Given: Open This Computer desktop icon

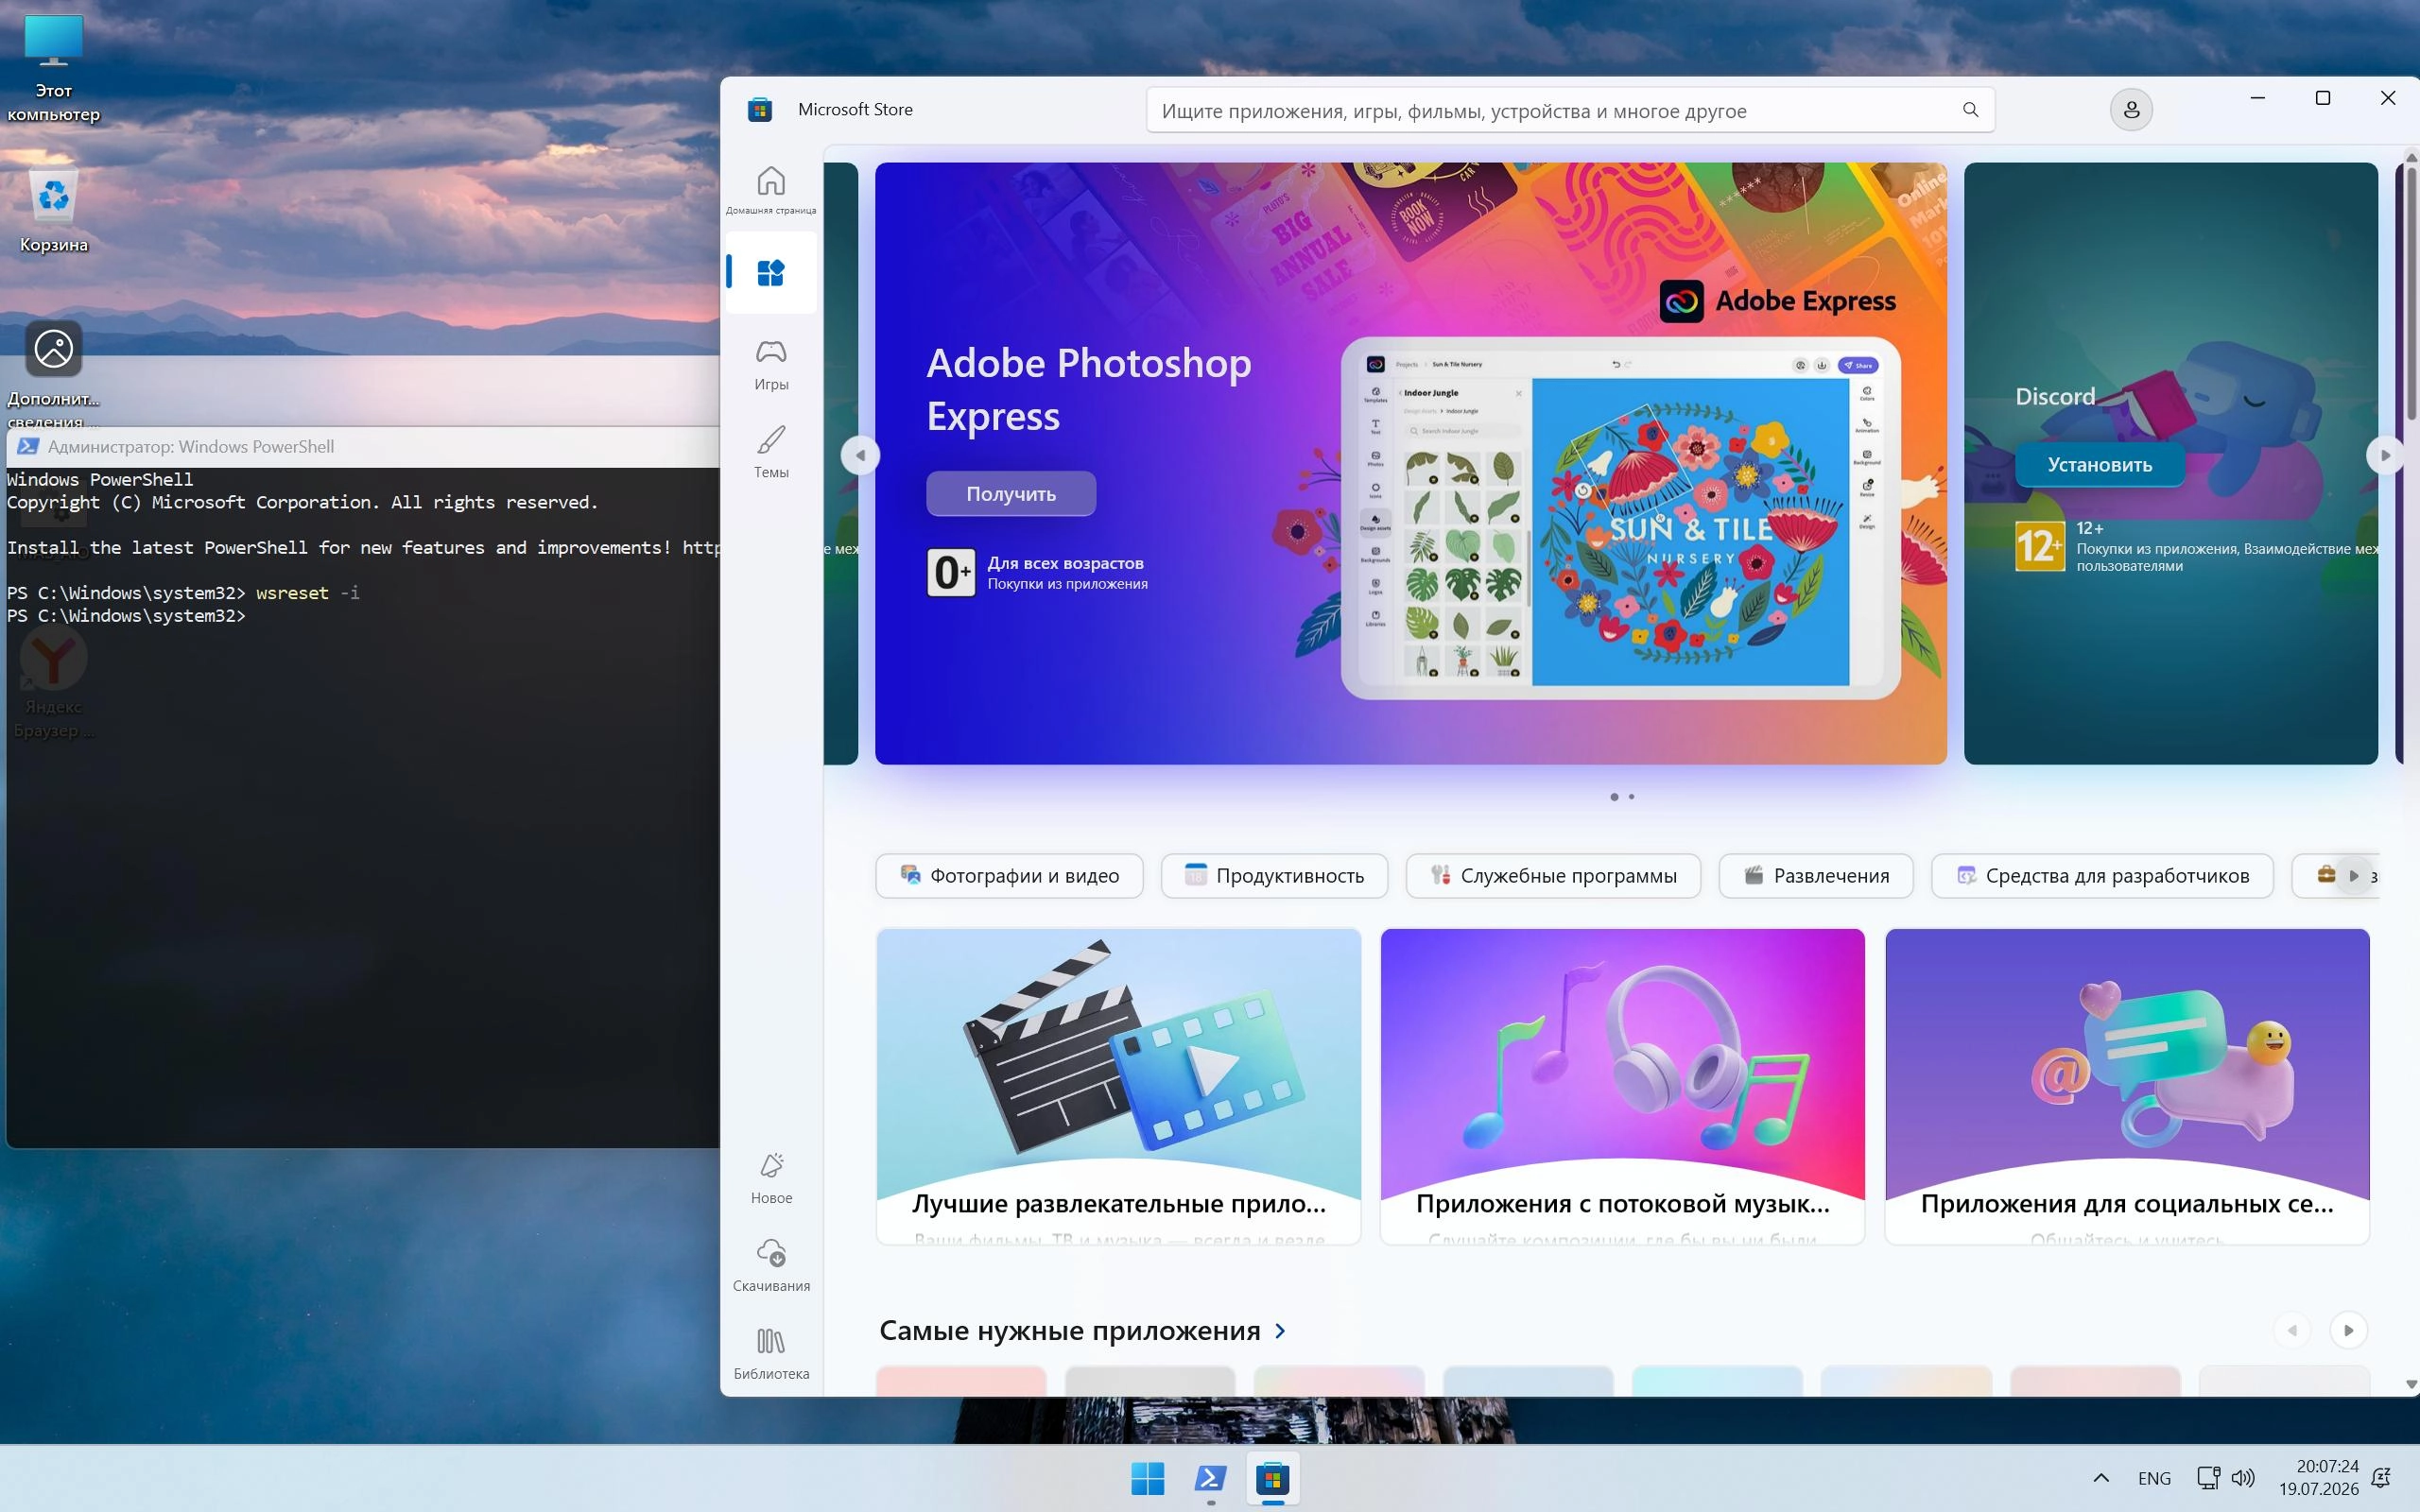Looking at the screenshot, I should [x=54, y=68].
